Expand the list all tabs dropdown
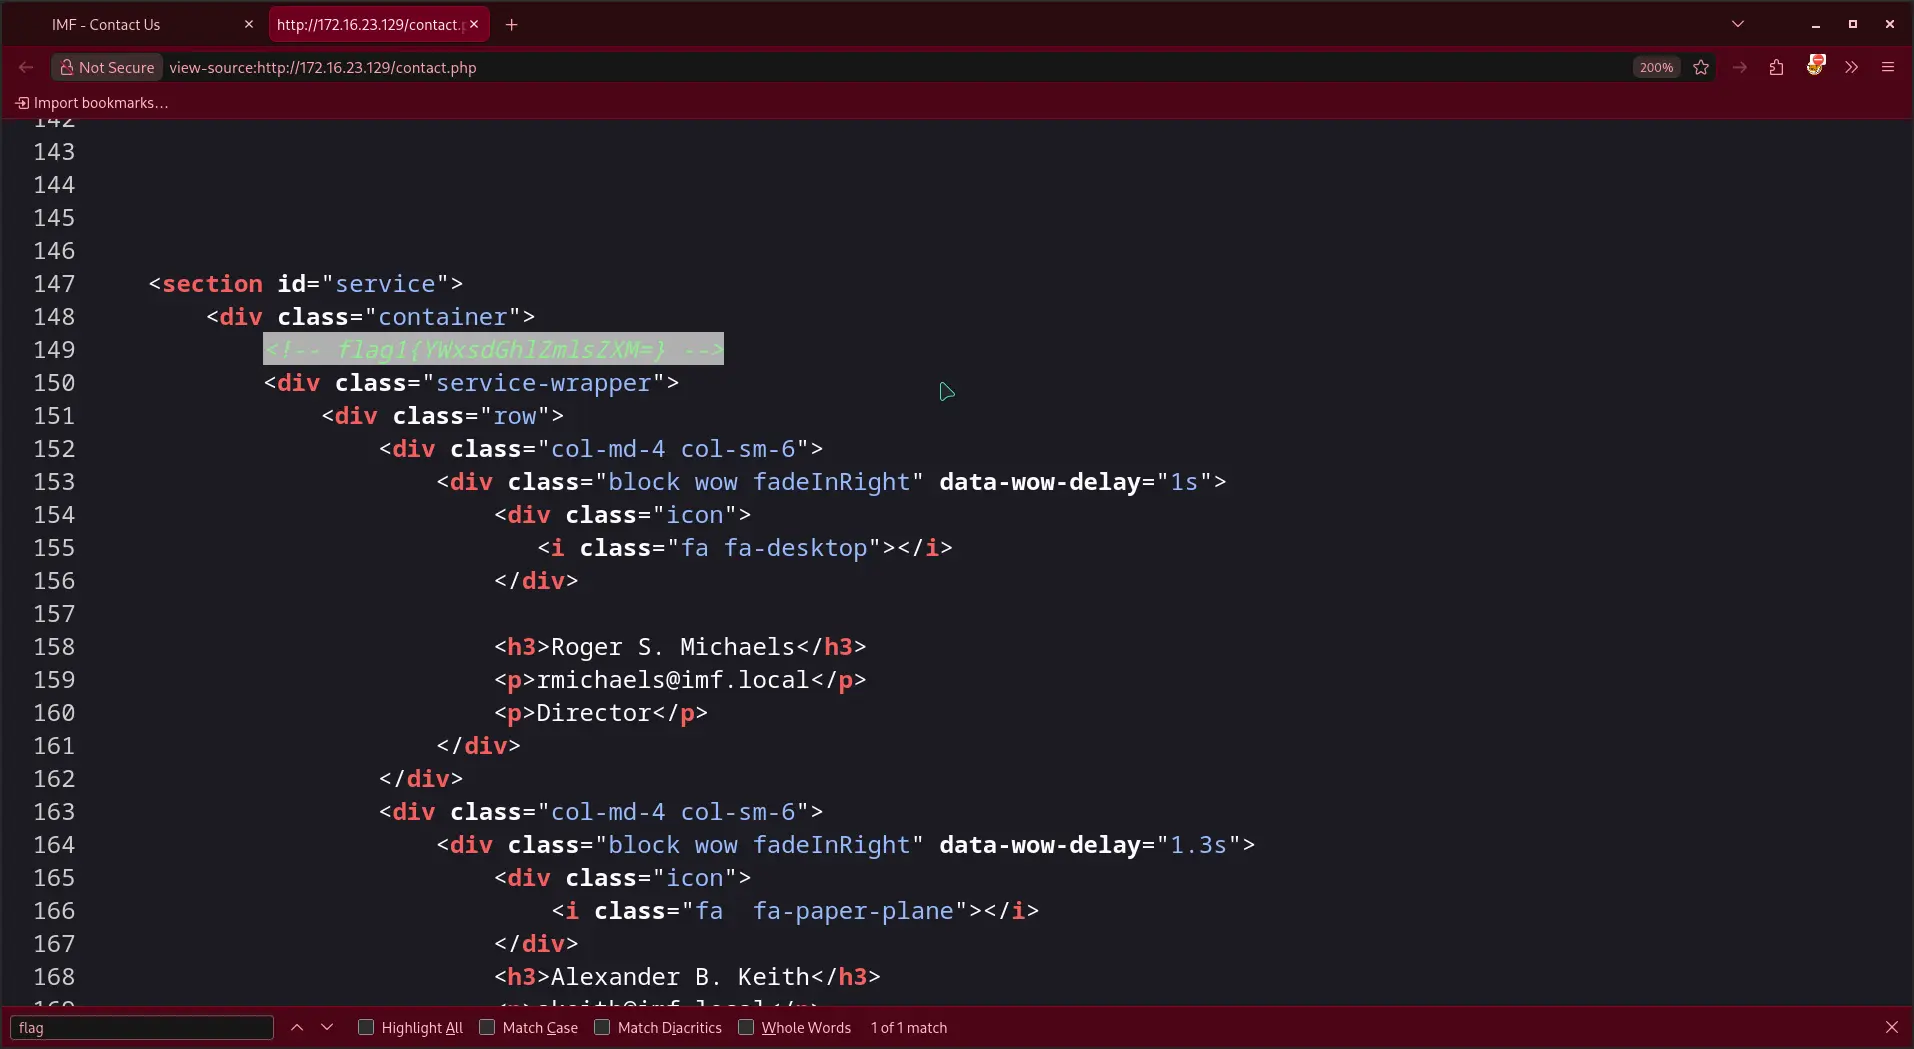The image size is (1914, 1049). (x=1738, y=24)
